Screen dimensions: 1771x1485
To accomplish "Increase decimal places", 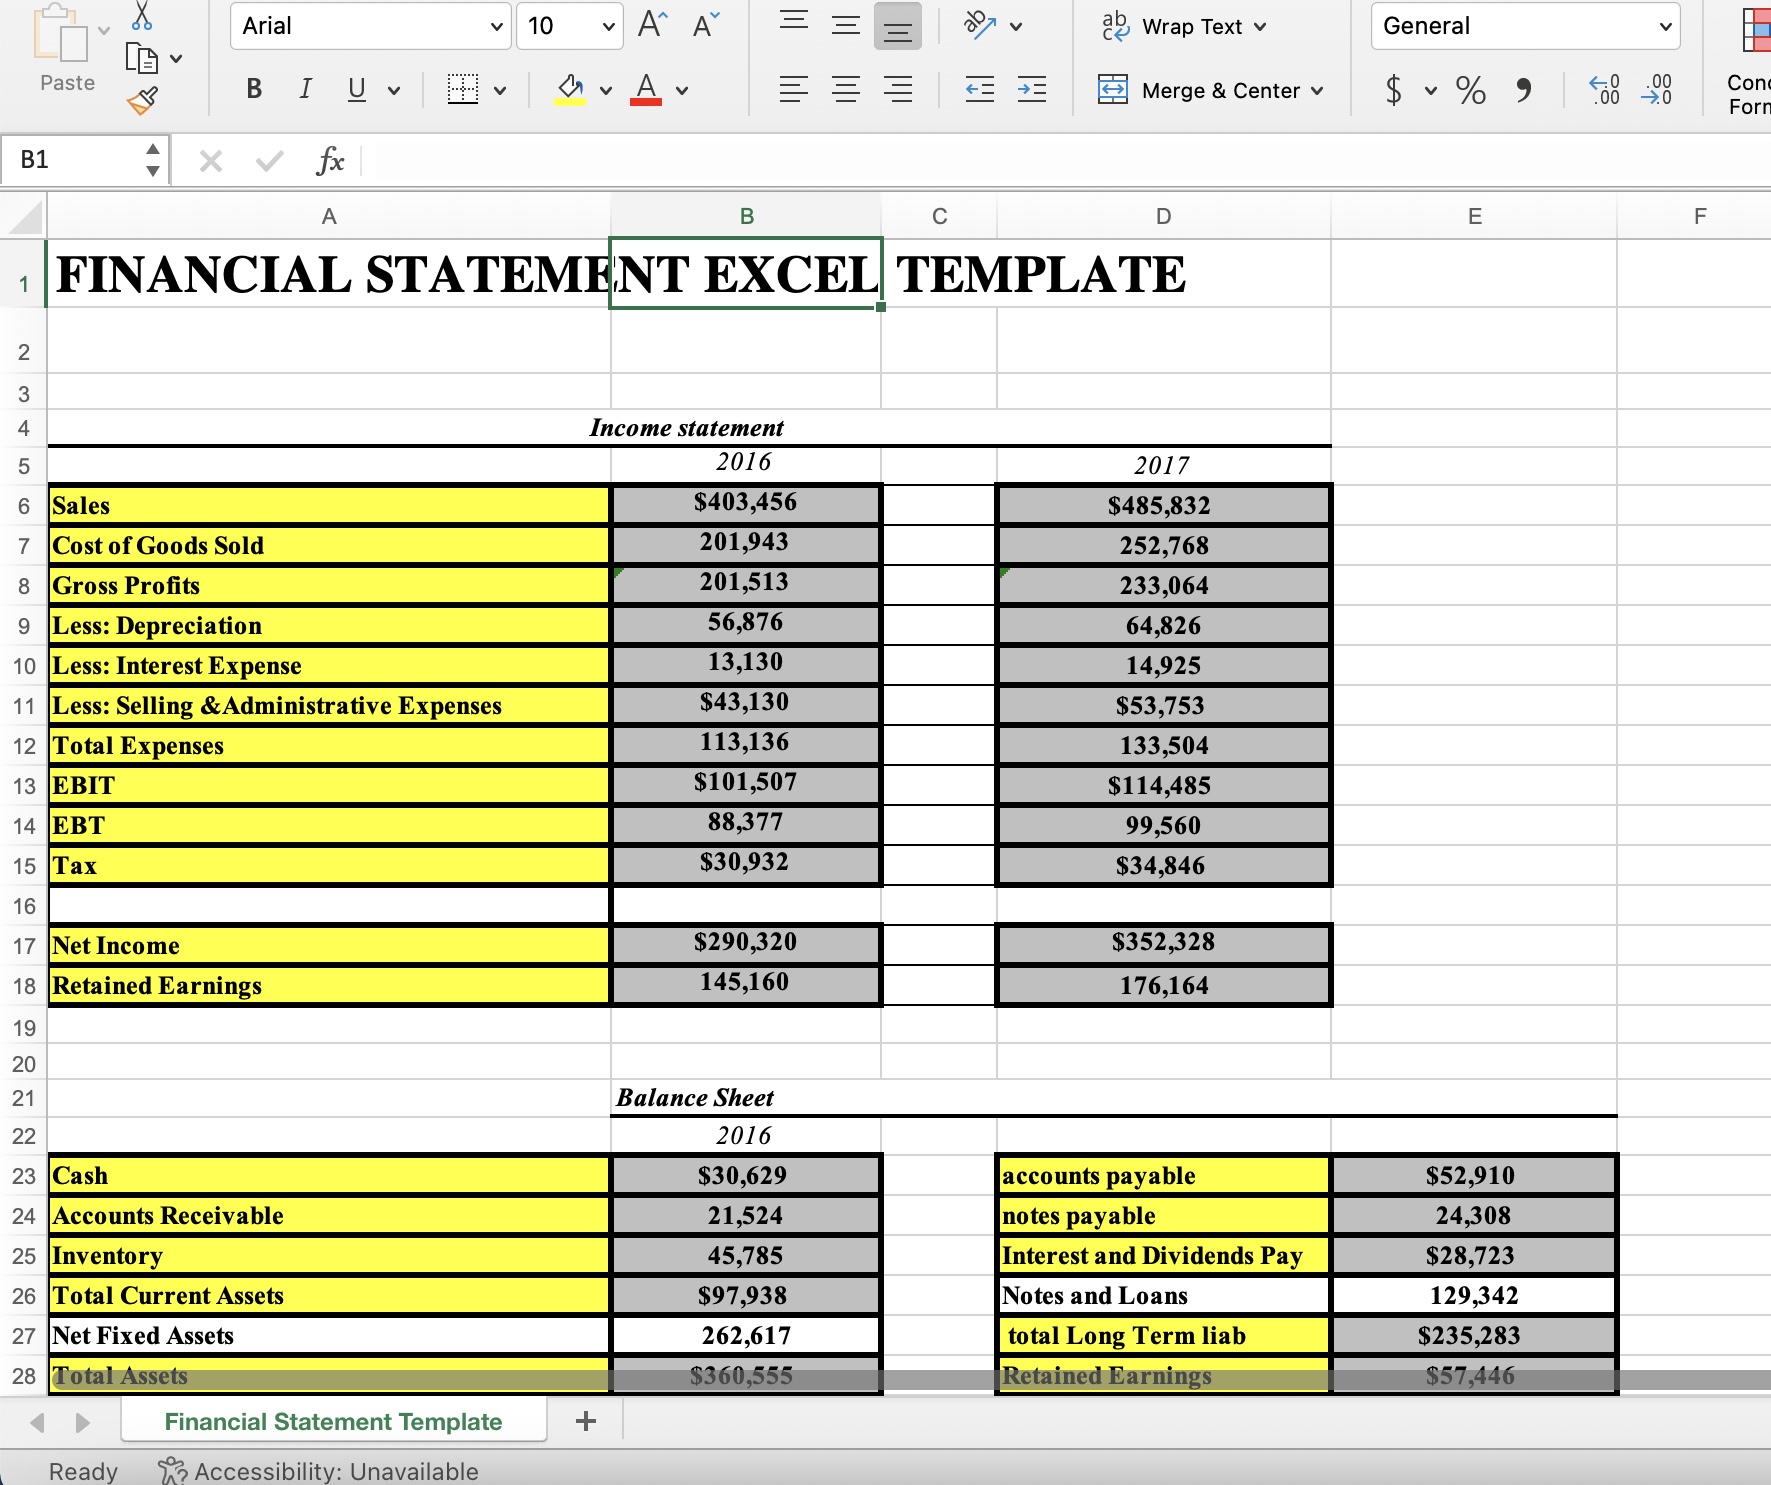I will pyautogui.click(x=1604, y=90).
